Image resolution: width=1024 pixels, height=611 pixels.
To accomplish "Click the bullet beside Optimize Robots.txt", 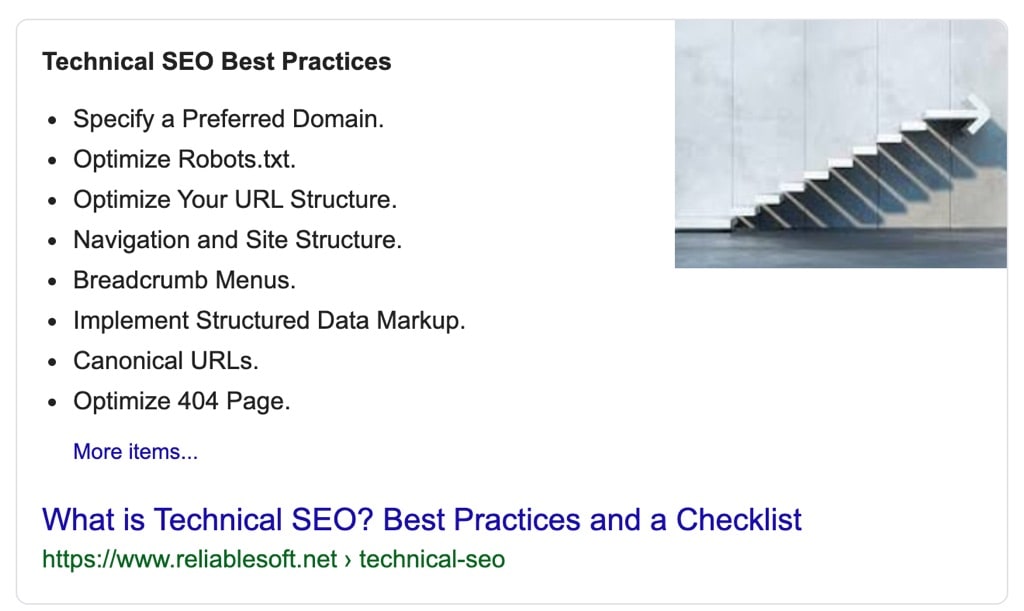I will (52, 161).
